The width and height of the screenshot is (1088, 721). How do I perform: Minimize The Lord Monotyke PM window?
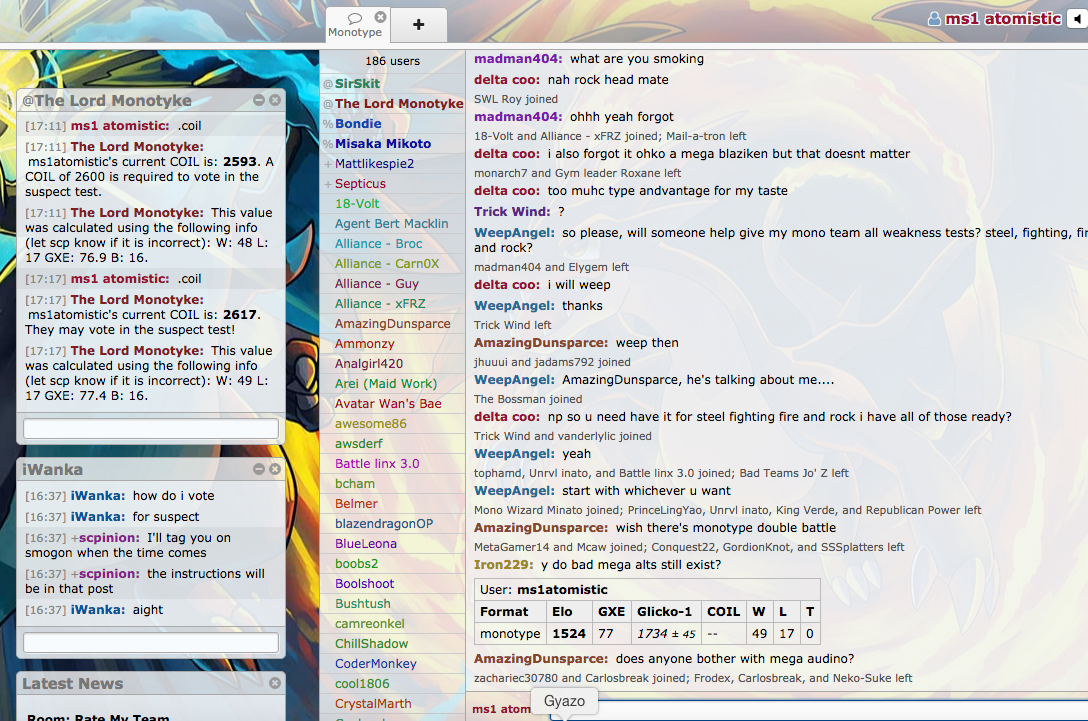click(259, 101)
